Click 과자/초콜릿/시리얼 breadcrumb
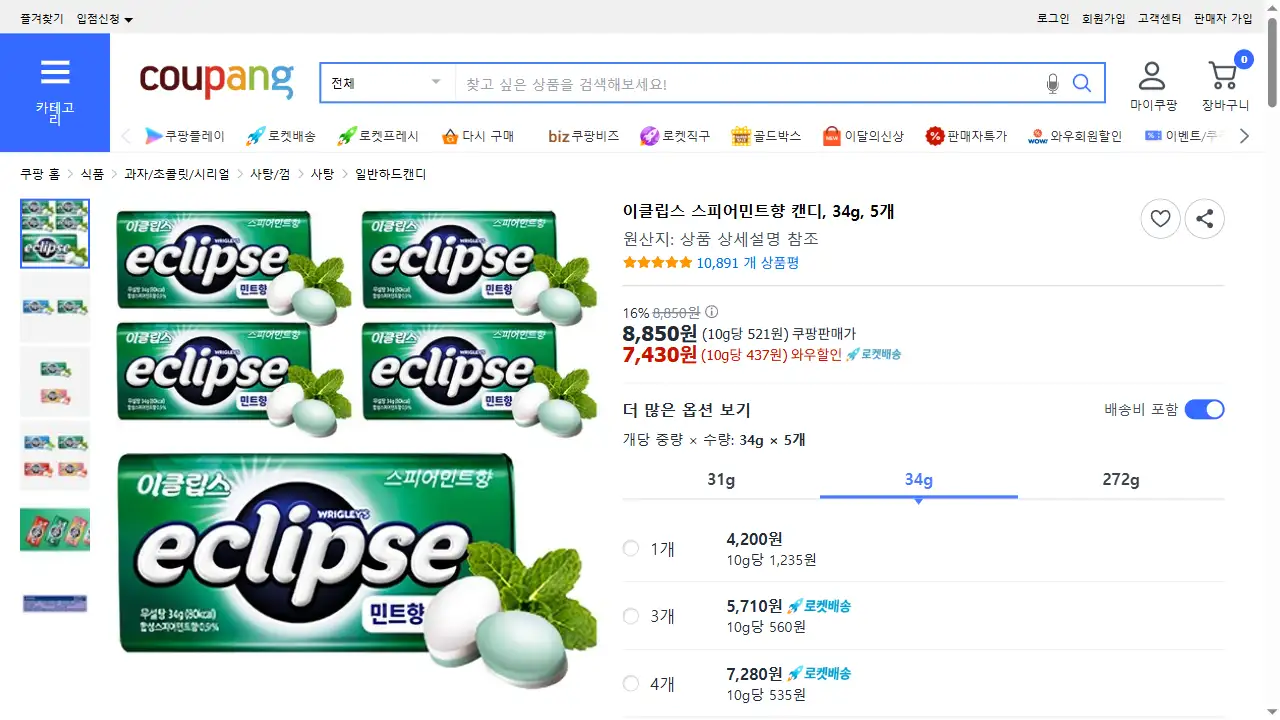Viewport: 1280px width, 720px height. tap(176, 174)
